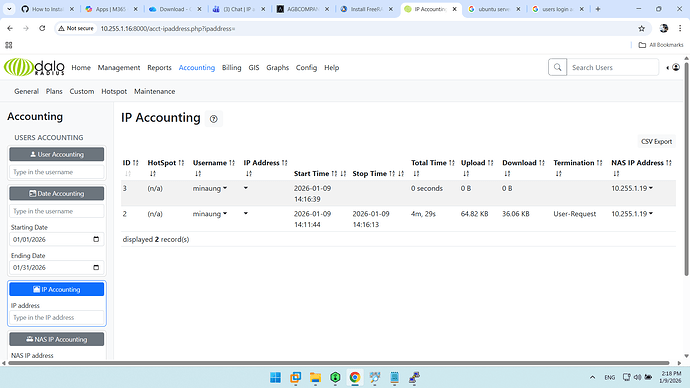Focus User Accounting username field

tap(57, 172)
